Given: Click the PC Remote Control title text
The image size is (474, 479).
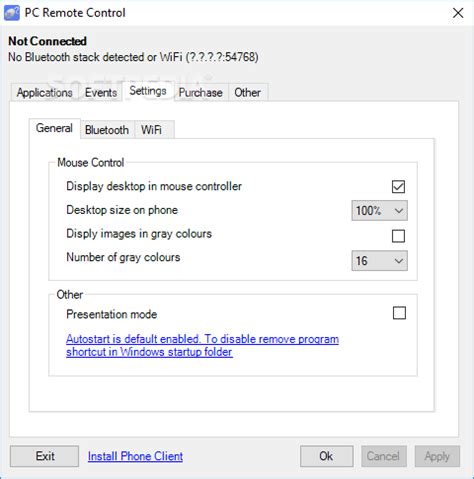Looking at the screenshot, I should point(75,13).
